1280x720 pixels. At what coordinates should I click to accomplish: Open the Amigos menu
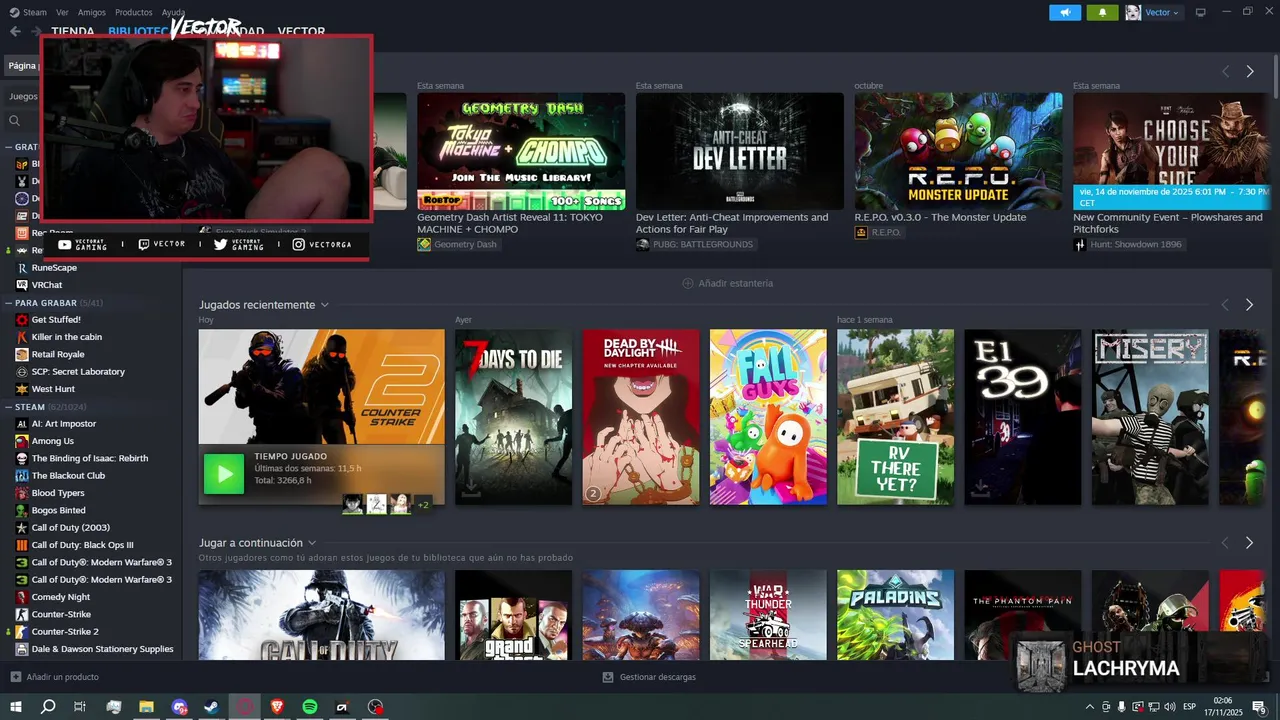coord(91,12)
